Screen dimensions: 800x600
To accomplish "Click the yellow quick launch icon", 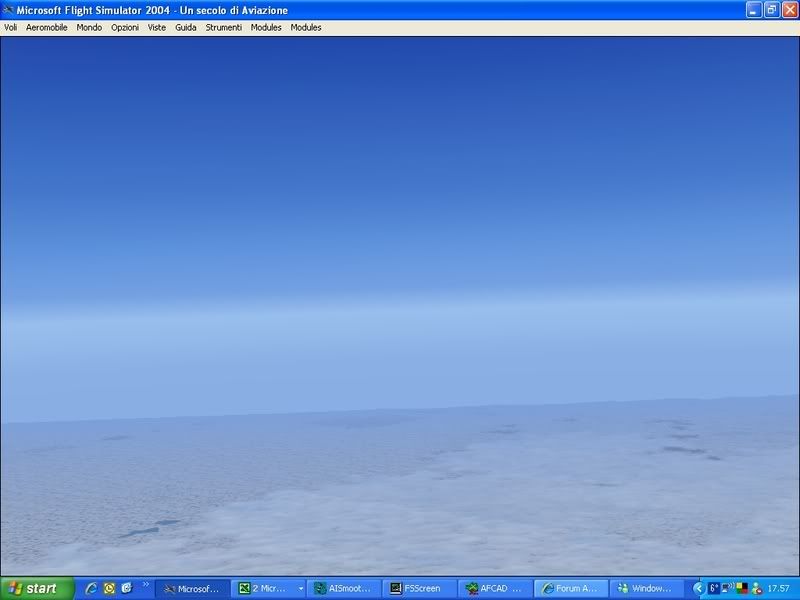I will click(109, 588).
